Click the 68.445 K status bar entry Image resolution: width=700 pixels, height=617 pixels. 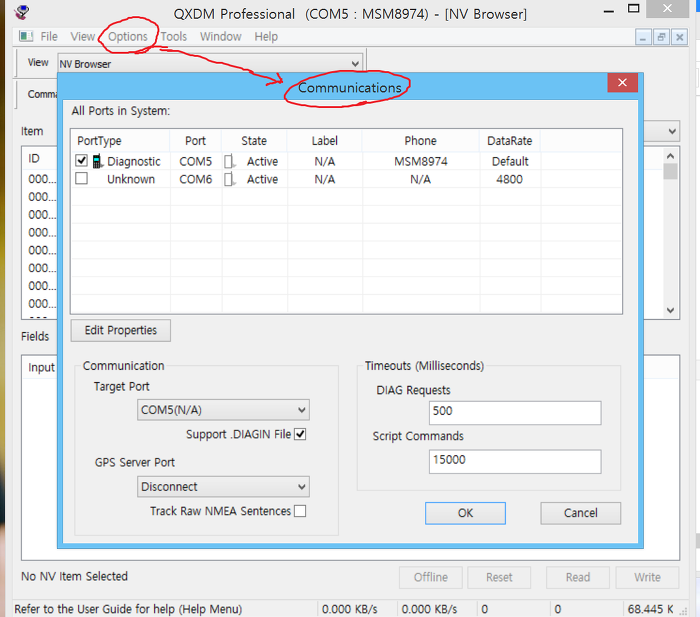click(650, 609)
